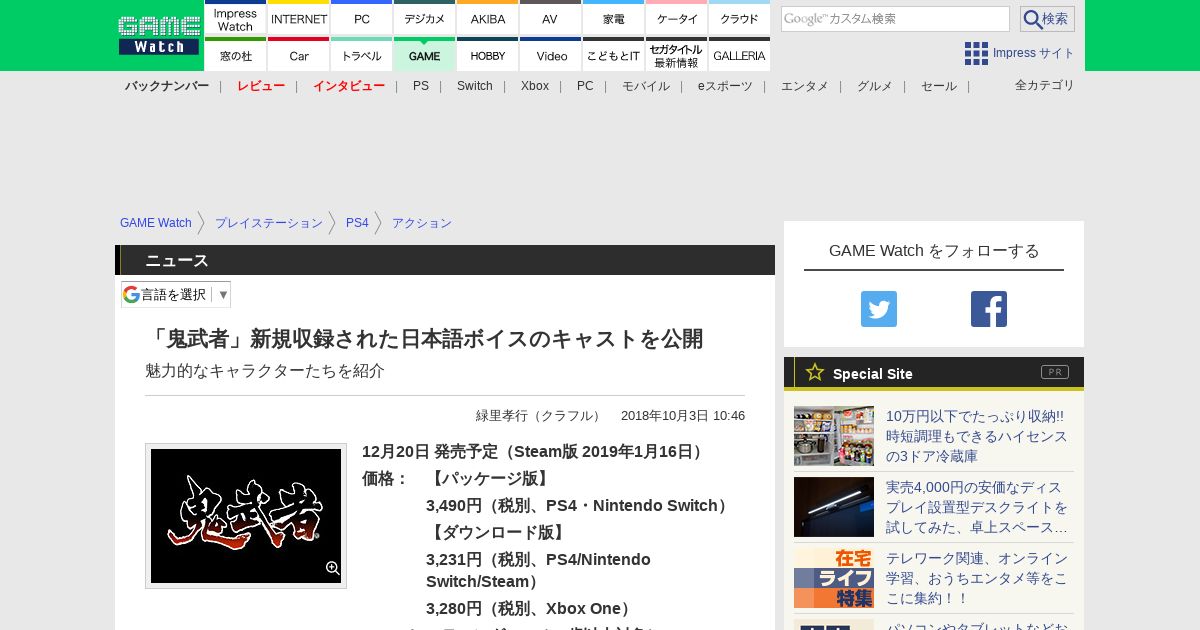Click the author name 緑里孝行（クラフル）
Image resolution: width=1200 pixels, height=630 pixels.
(x=540, y=416)
